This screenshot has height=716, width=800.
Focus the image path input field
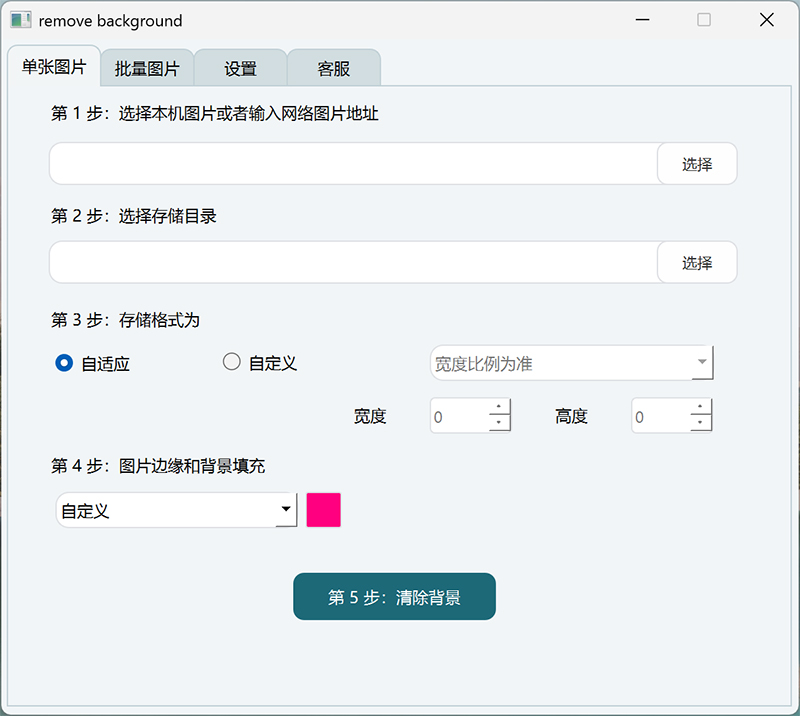(x=354, y=164)
